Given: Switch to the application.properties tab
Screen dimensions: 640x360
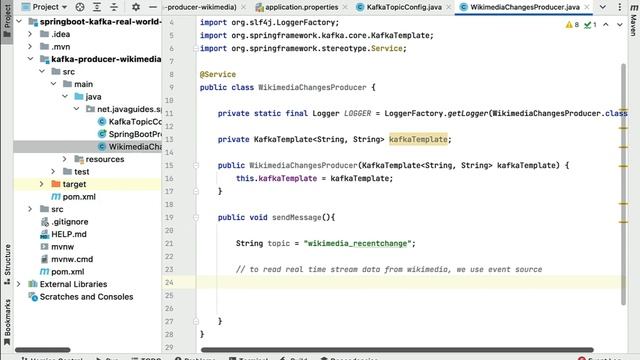Looking at the screenshot, I should click(301, 7).
